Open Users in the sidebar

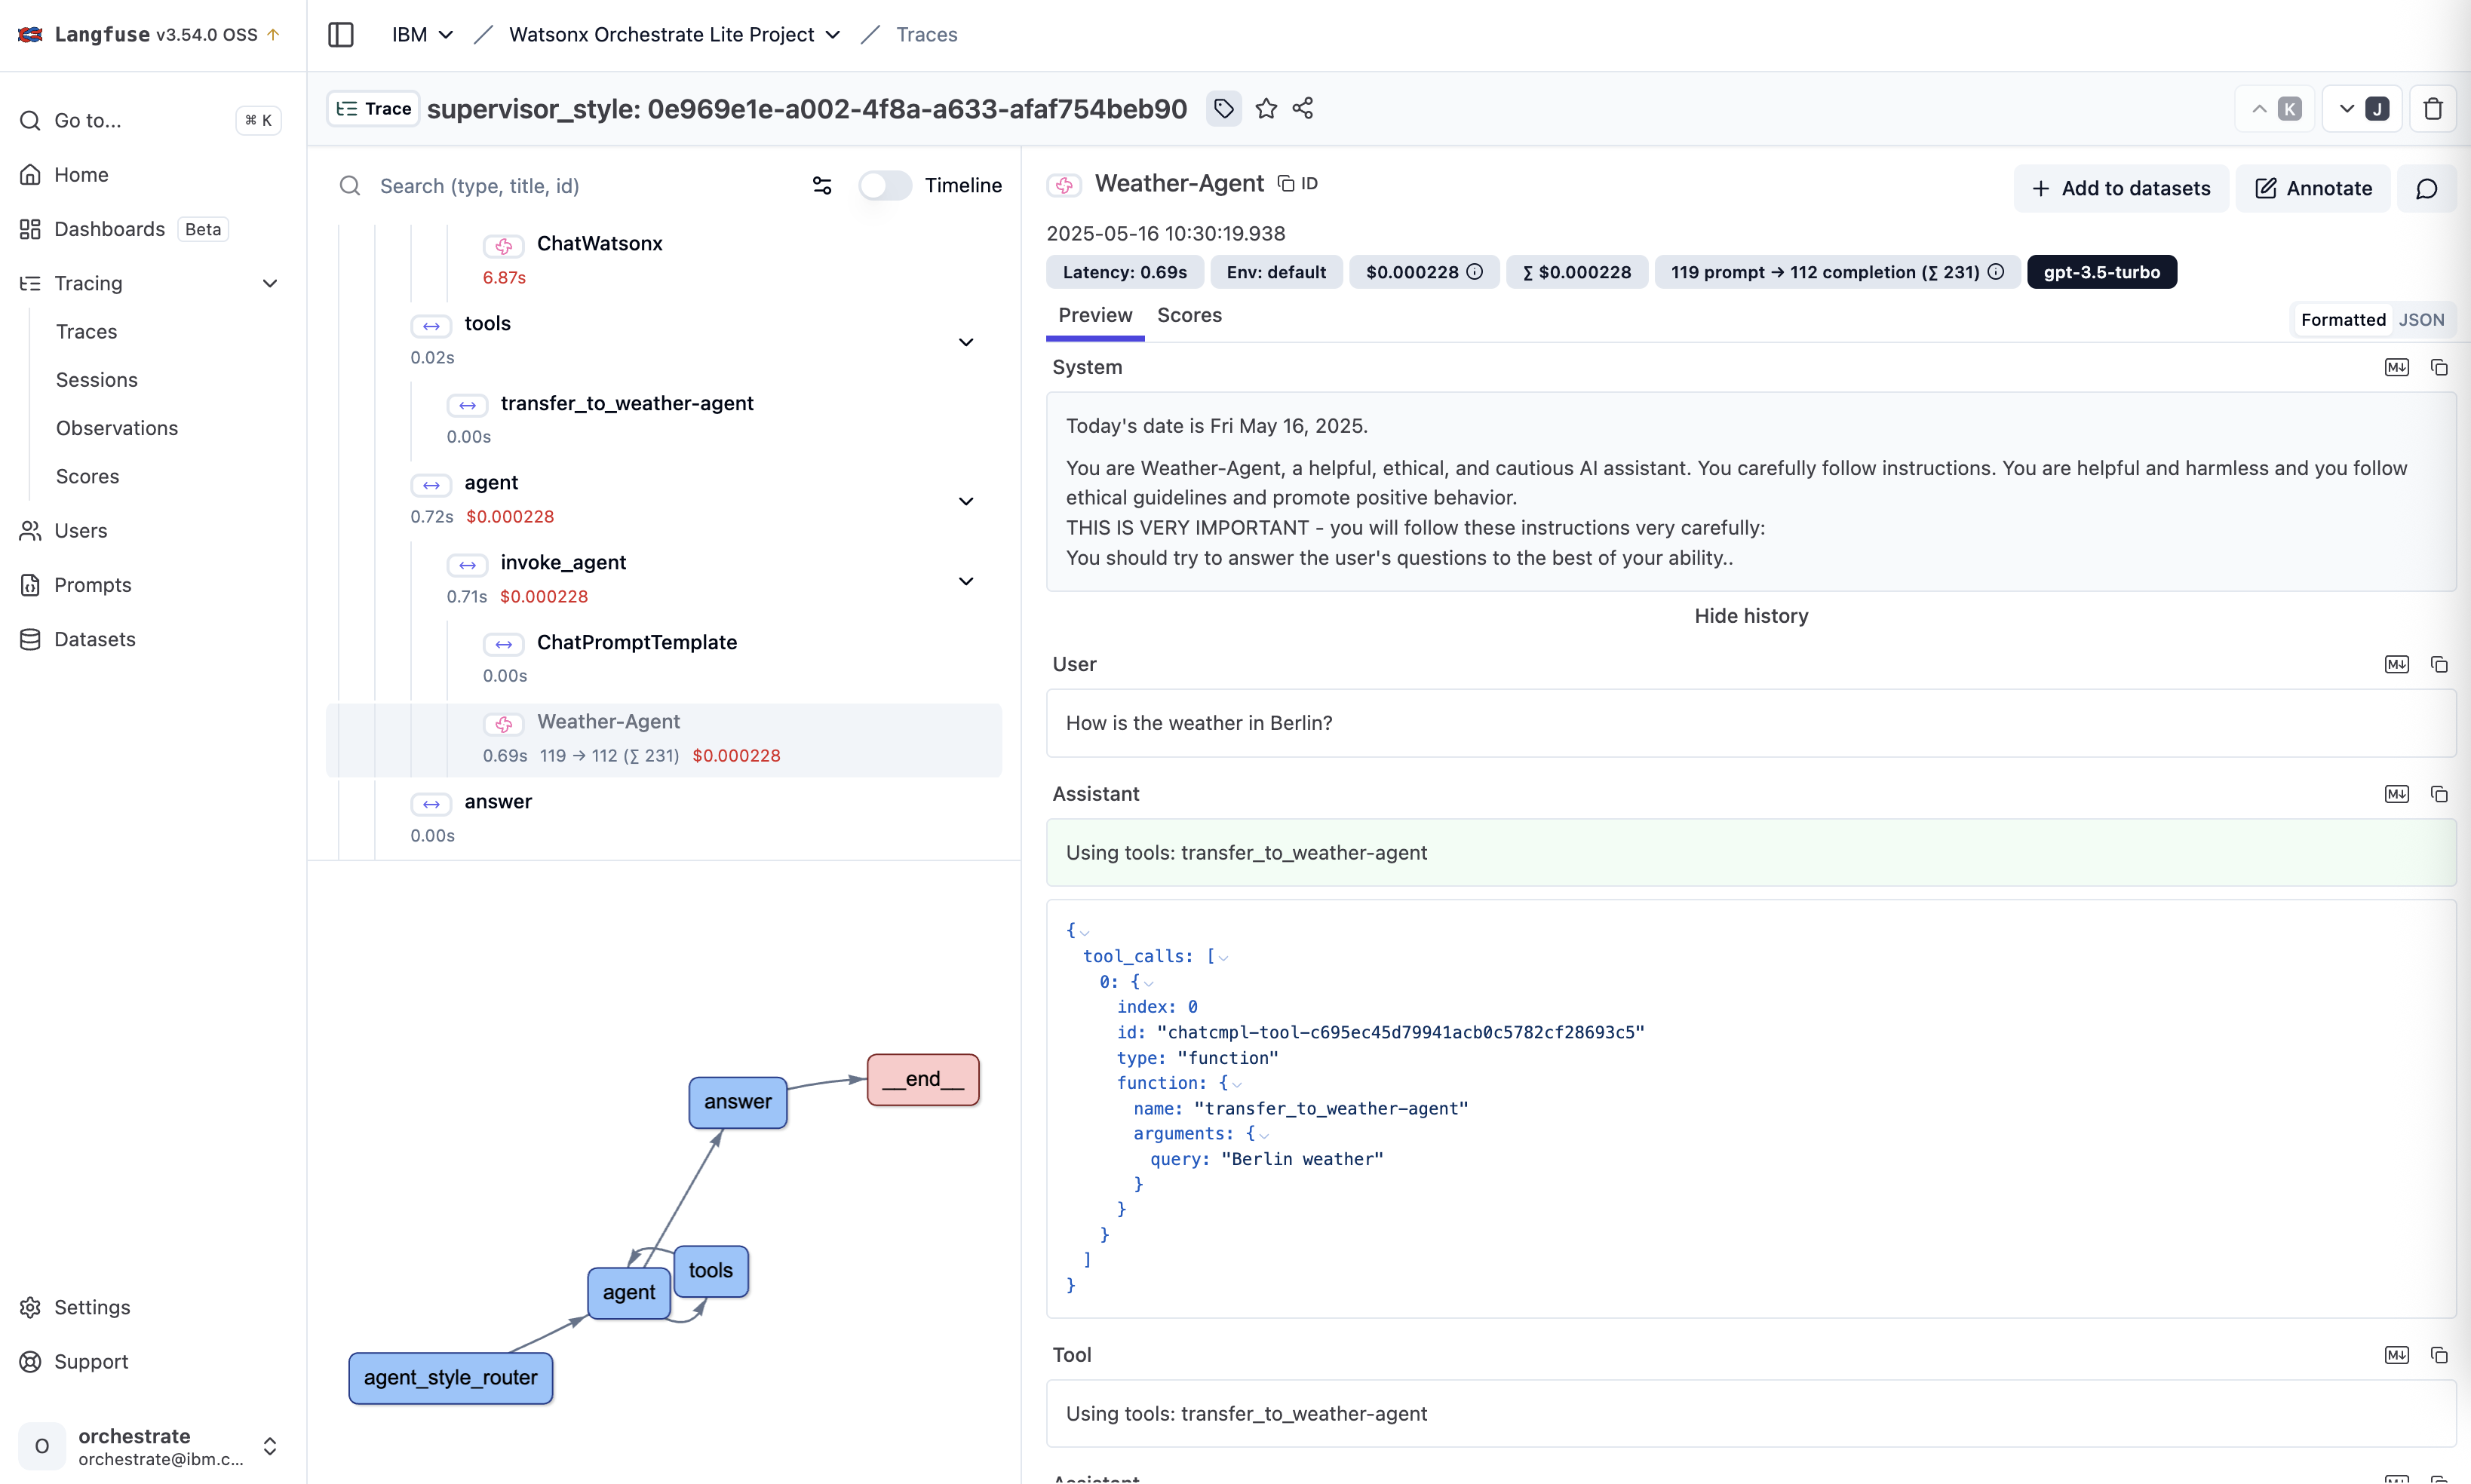[80, 530]
